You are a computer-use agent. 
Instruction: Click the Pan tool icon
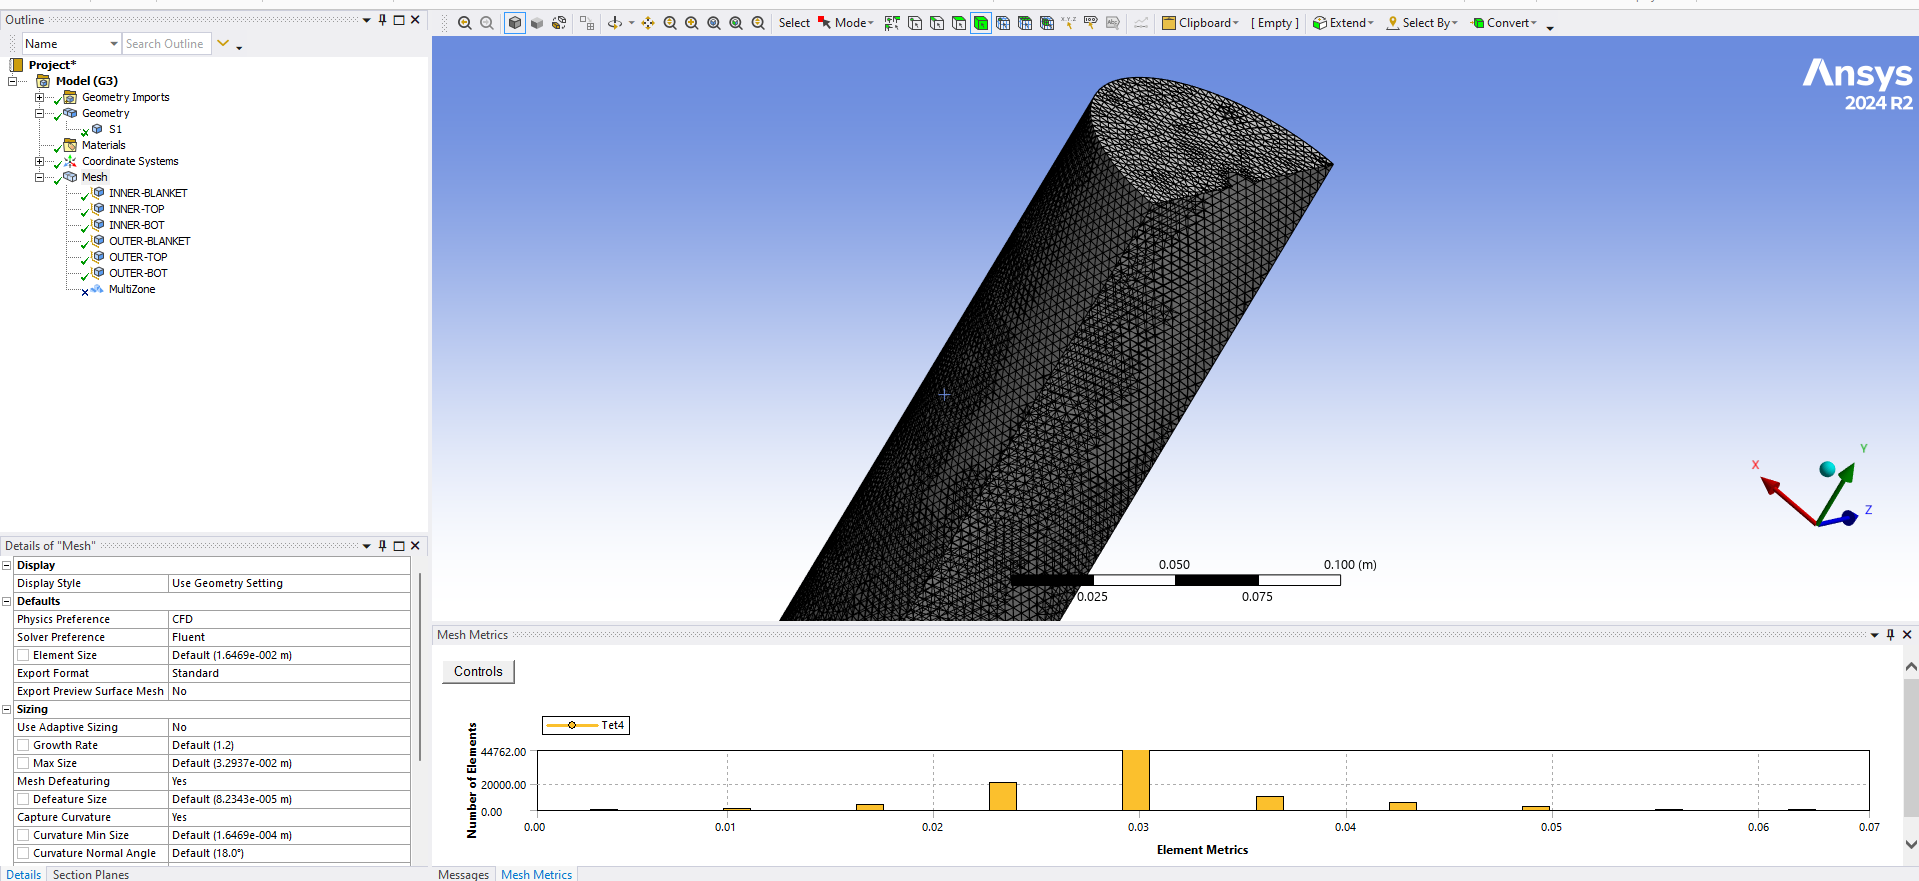(x=648, y=23)
